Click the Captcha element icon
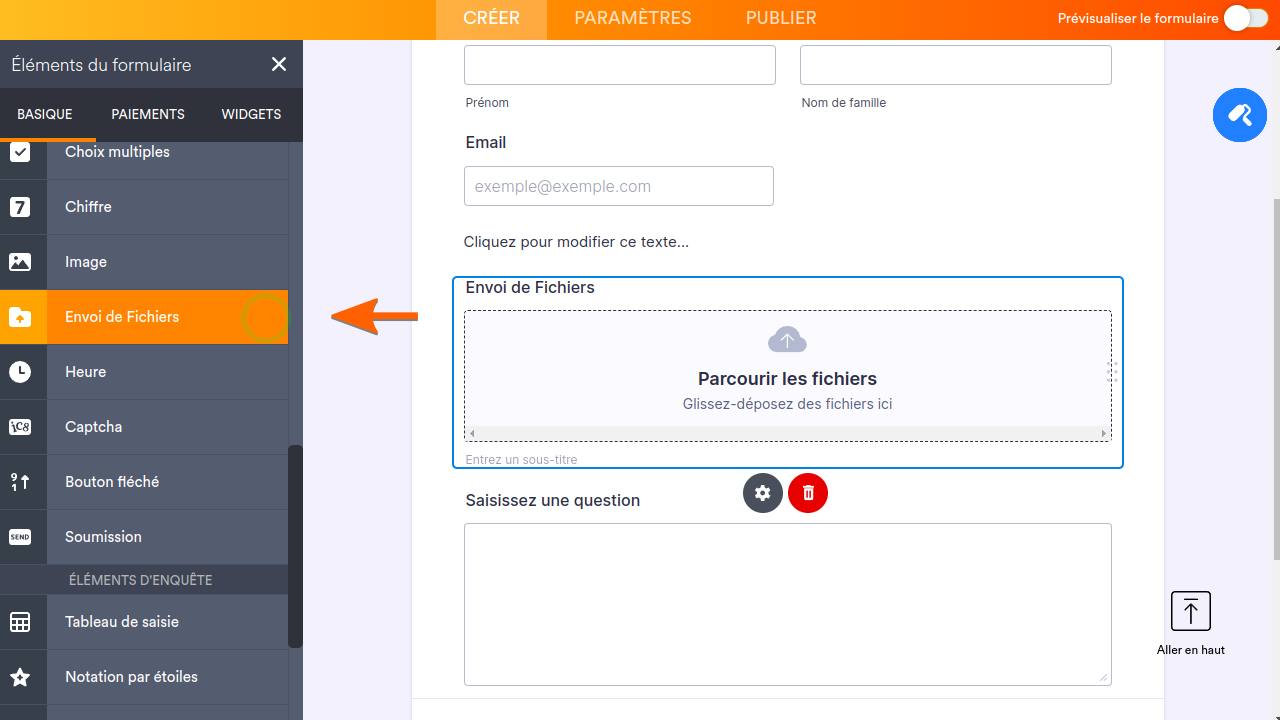The width and height of the screenshot is (1280, 720). (x=20, y=427)
